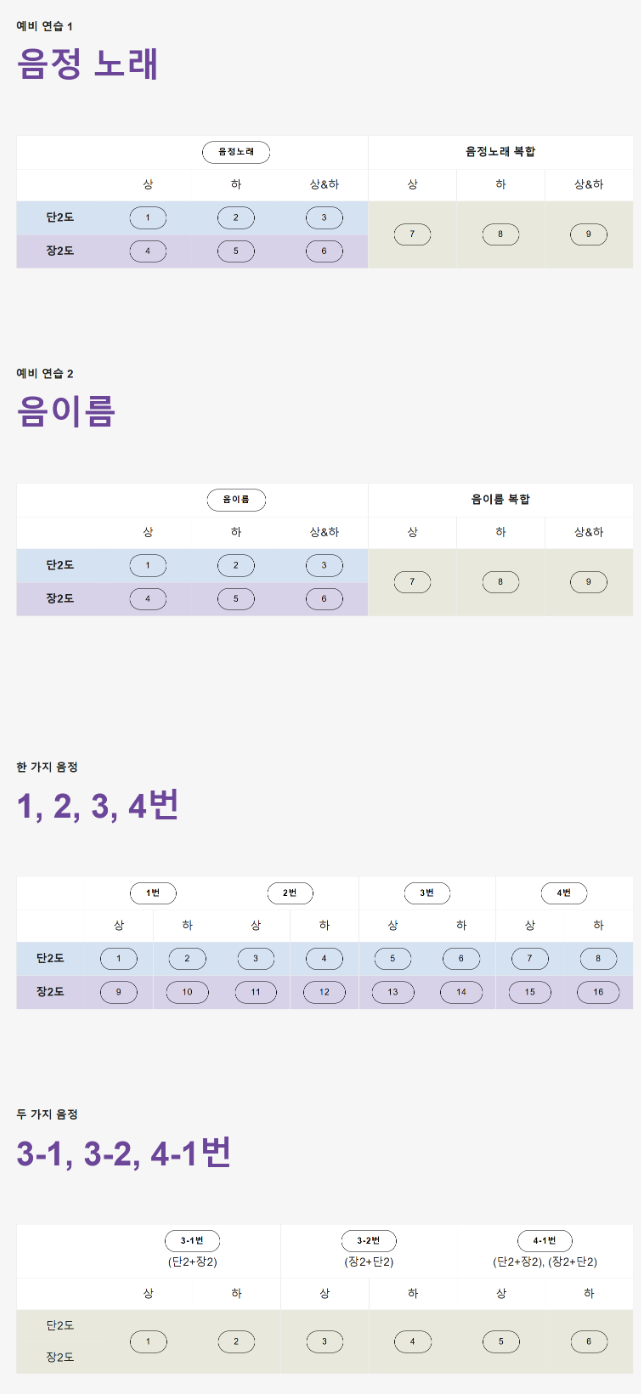641x1394 pixels.
Task: Select the 4-1번 pill button
Action: (544, 1241)
